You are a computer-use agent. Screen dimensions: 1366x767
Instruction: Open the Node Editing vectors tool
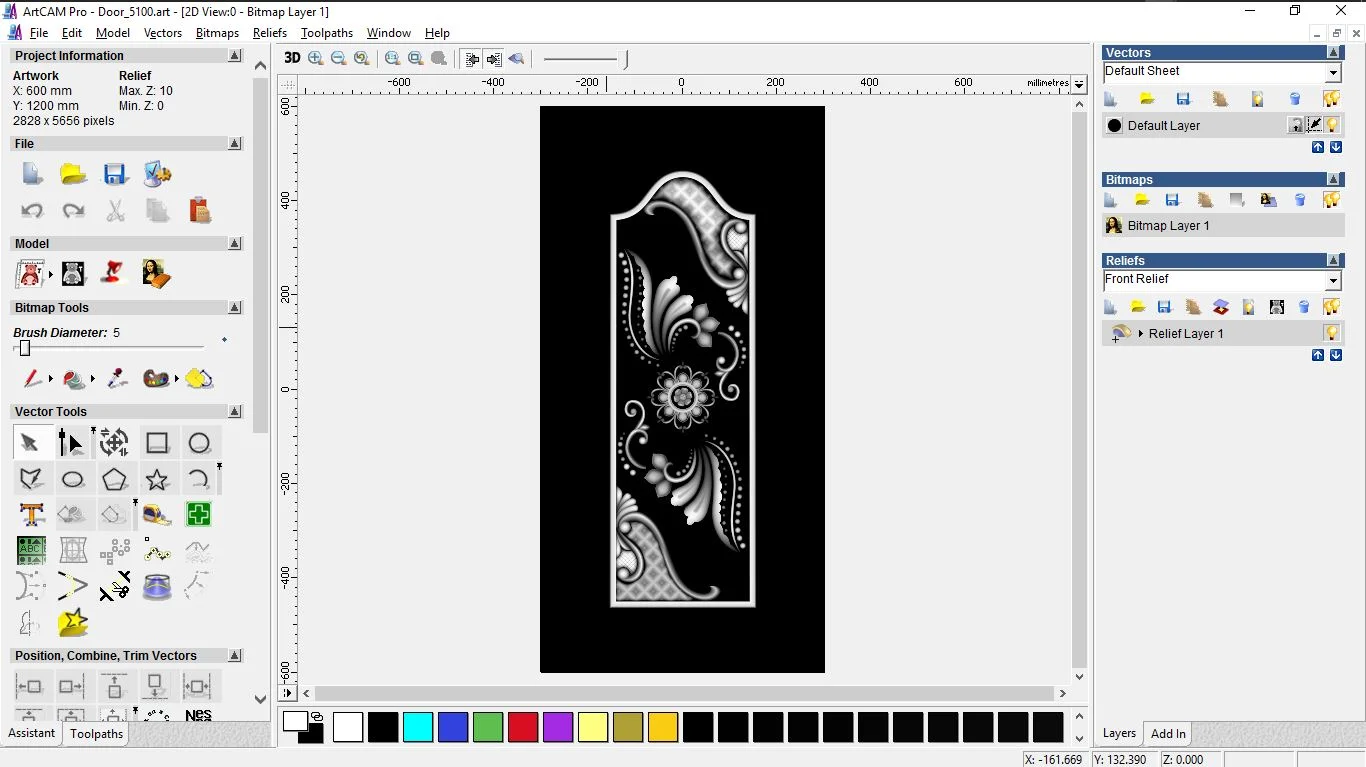(x=72, y=442)
